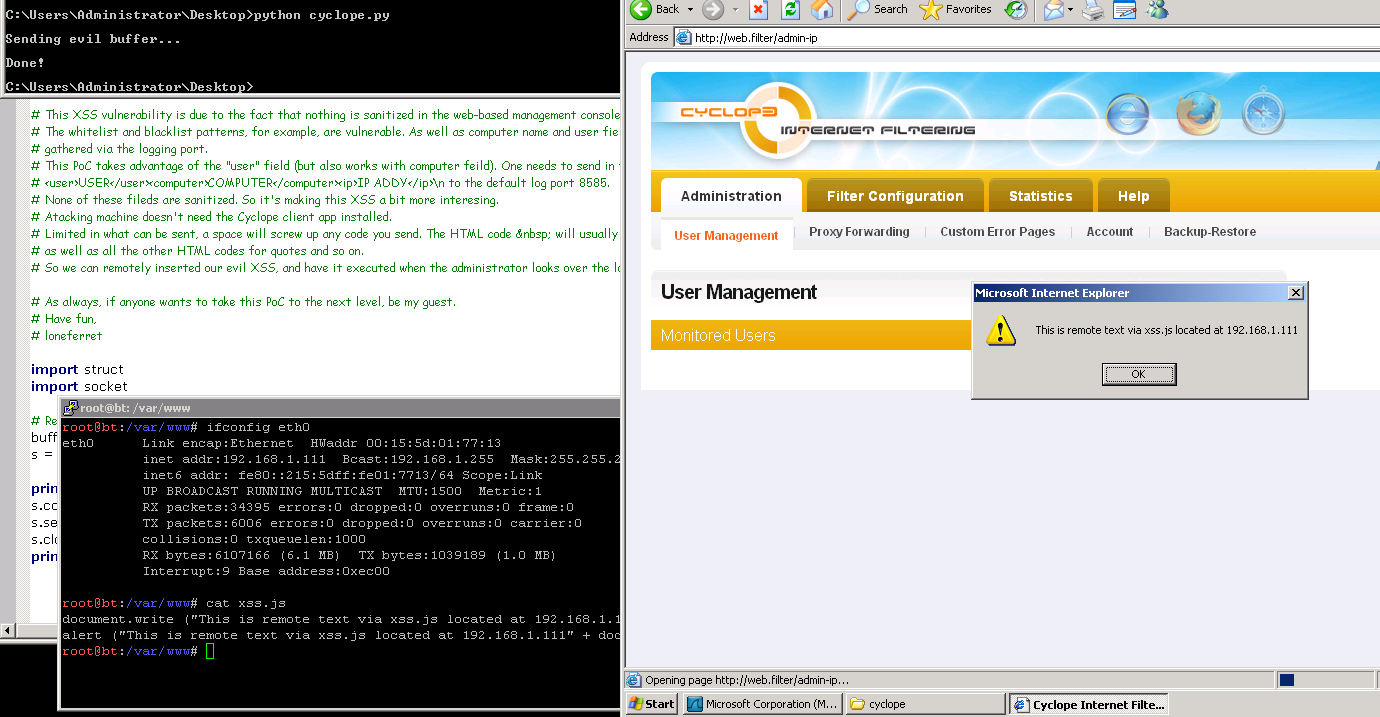Click the grey Forward arrow in Internet Explorer

click(713, 10)
